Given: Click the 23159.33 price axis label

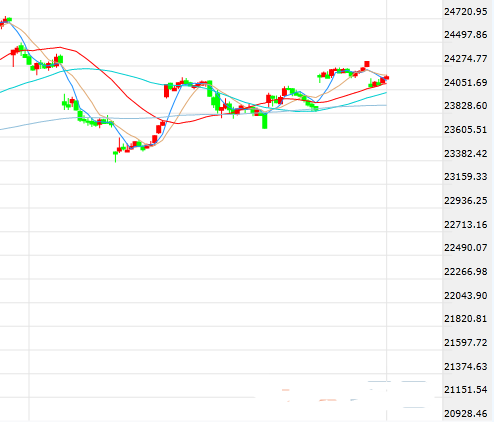Looking at the screenshot, I should [465, 177].
